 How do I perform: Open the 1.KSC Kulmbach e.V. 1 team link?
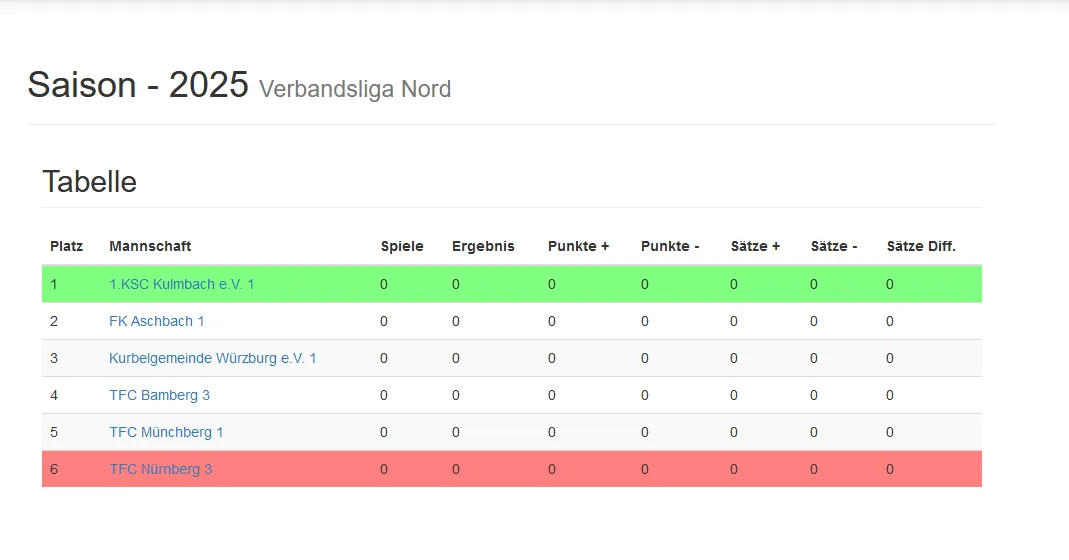181,284
